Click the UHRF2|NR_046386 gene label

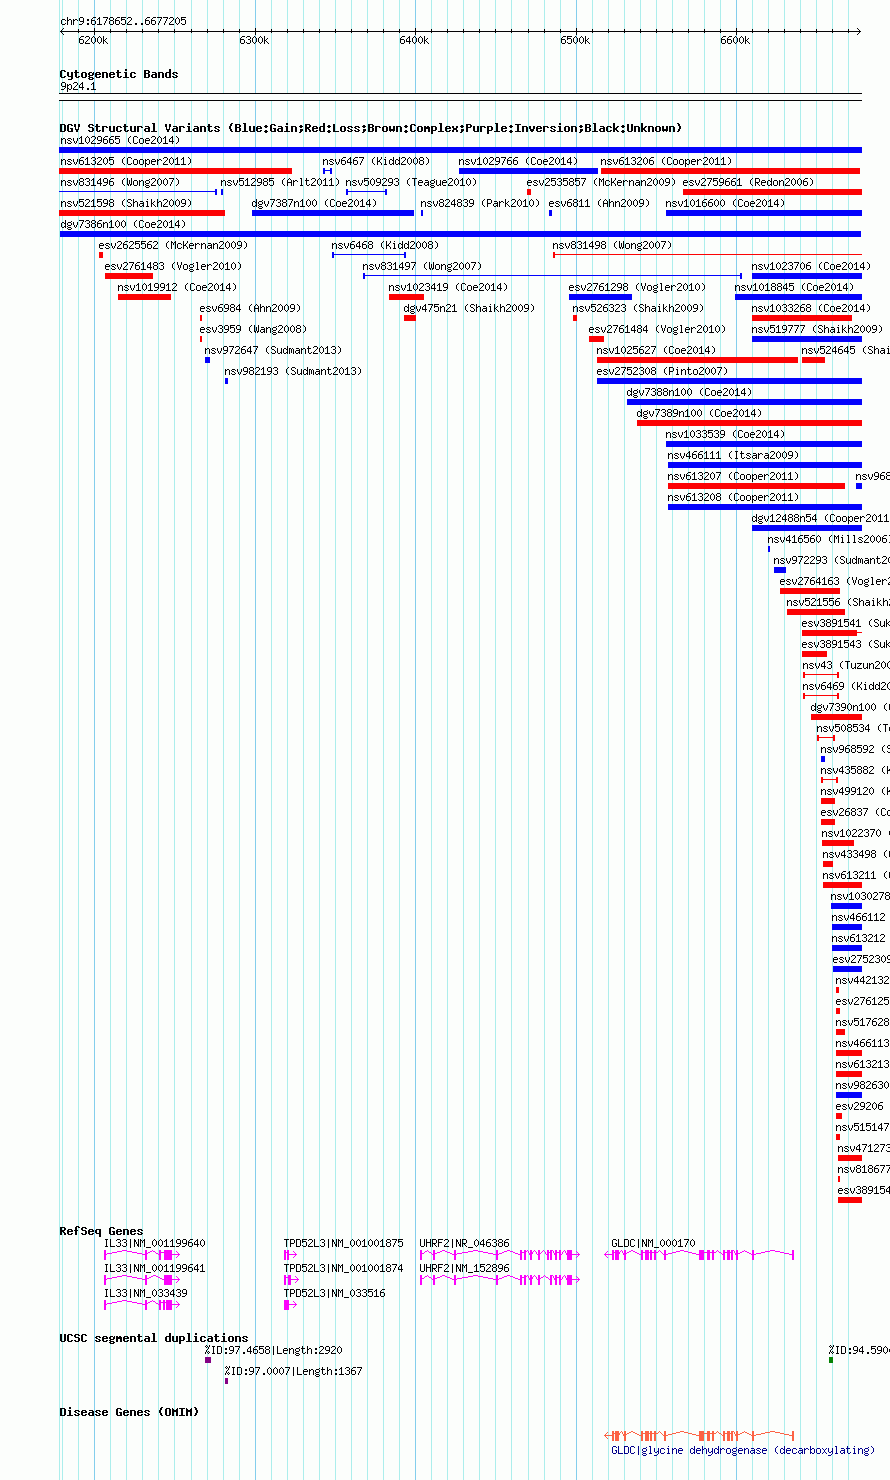click(x=465, y=1243)
